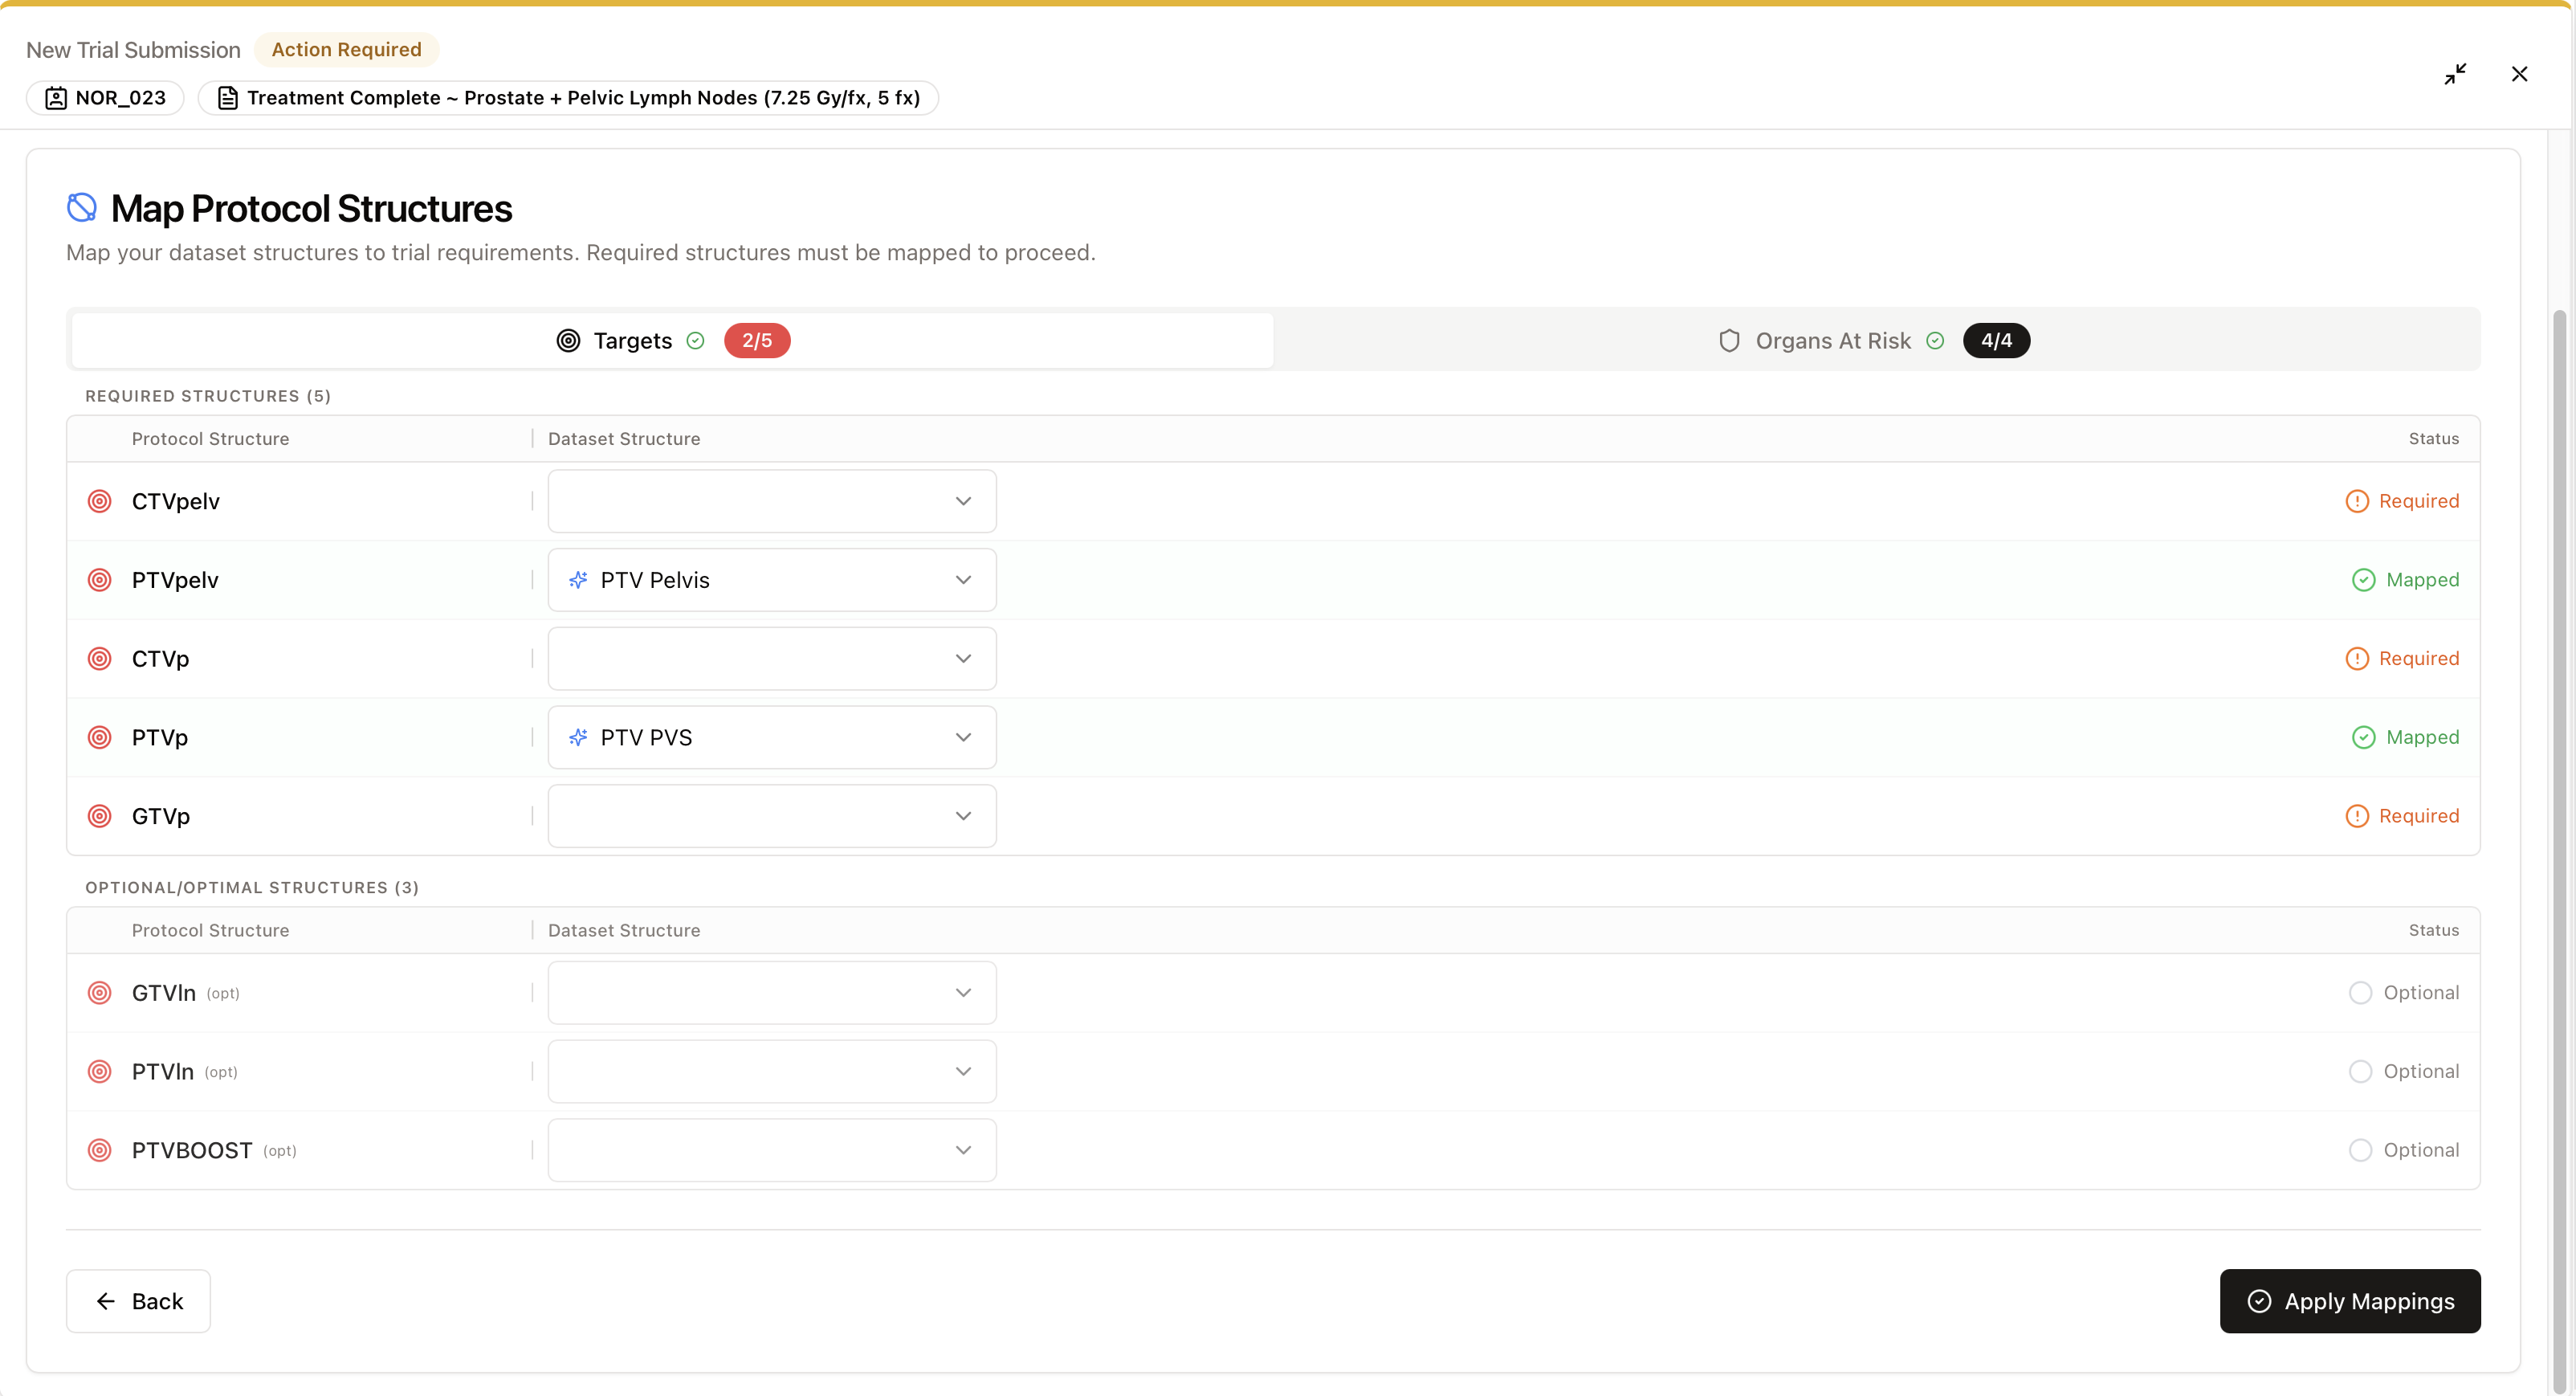
Task: Go Back to the previous step
Action: pos(138,1301)
